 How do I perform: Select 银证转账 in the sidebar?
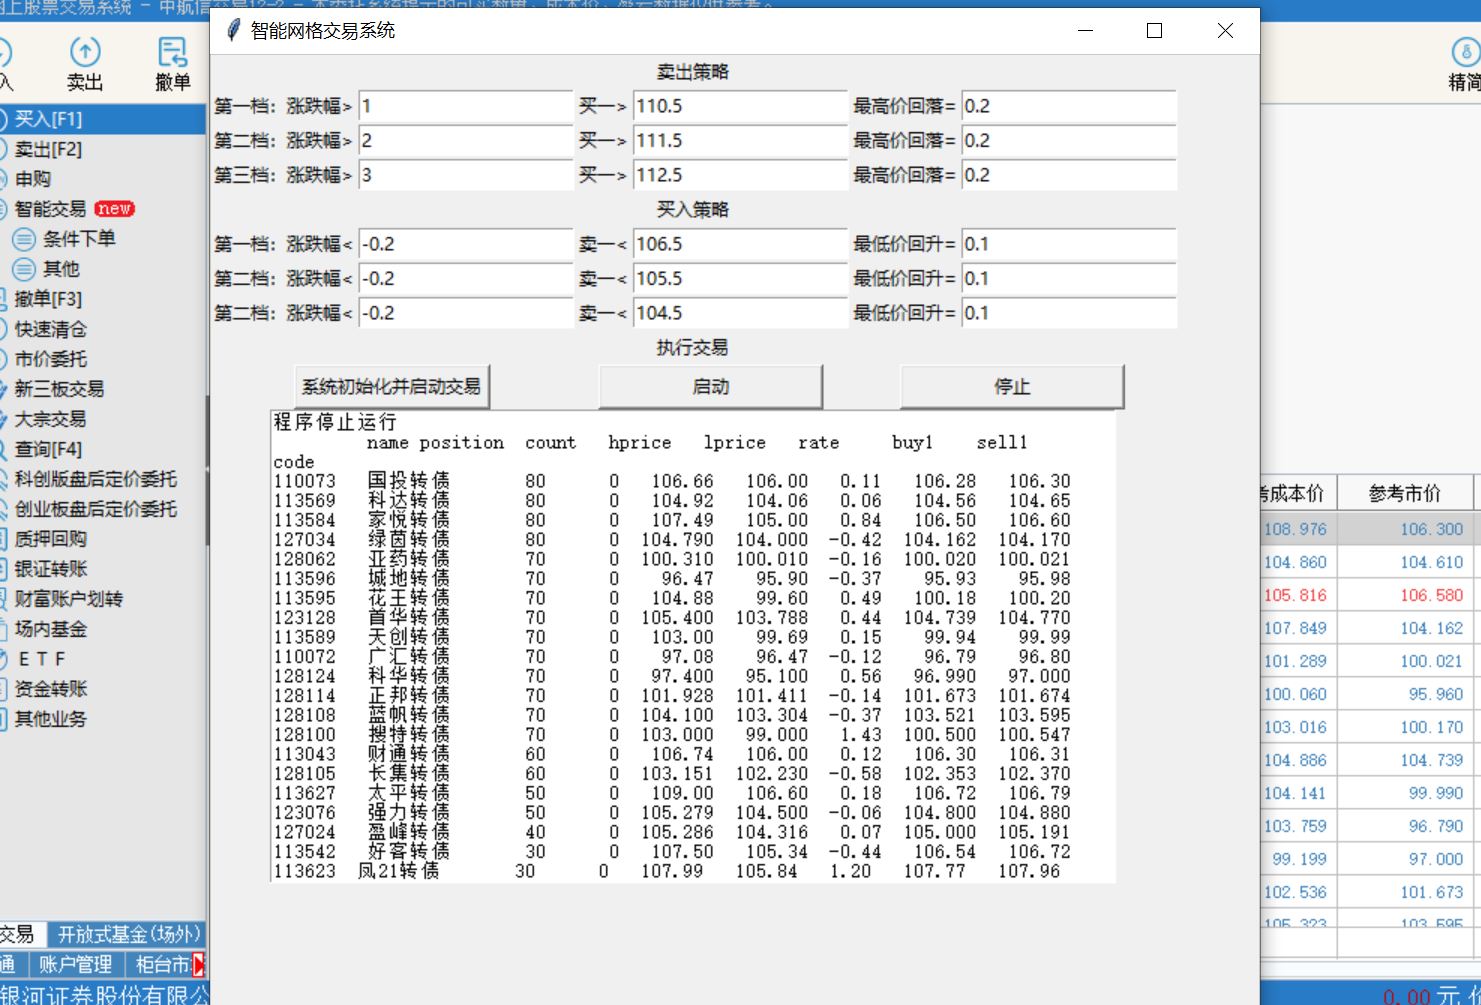(51, 569)
